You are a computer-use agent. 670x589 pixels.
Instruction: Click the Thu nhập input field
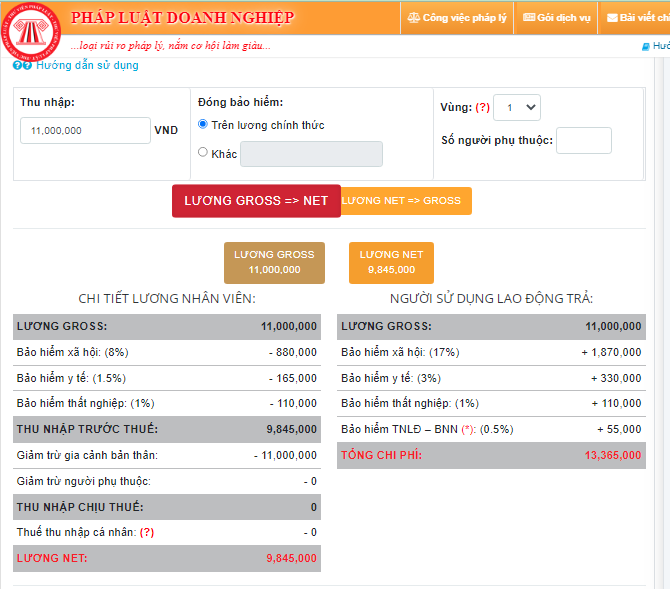(85, 130)
